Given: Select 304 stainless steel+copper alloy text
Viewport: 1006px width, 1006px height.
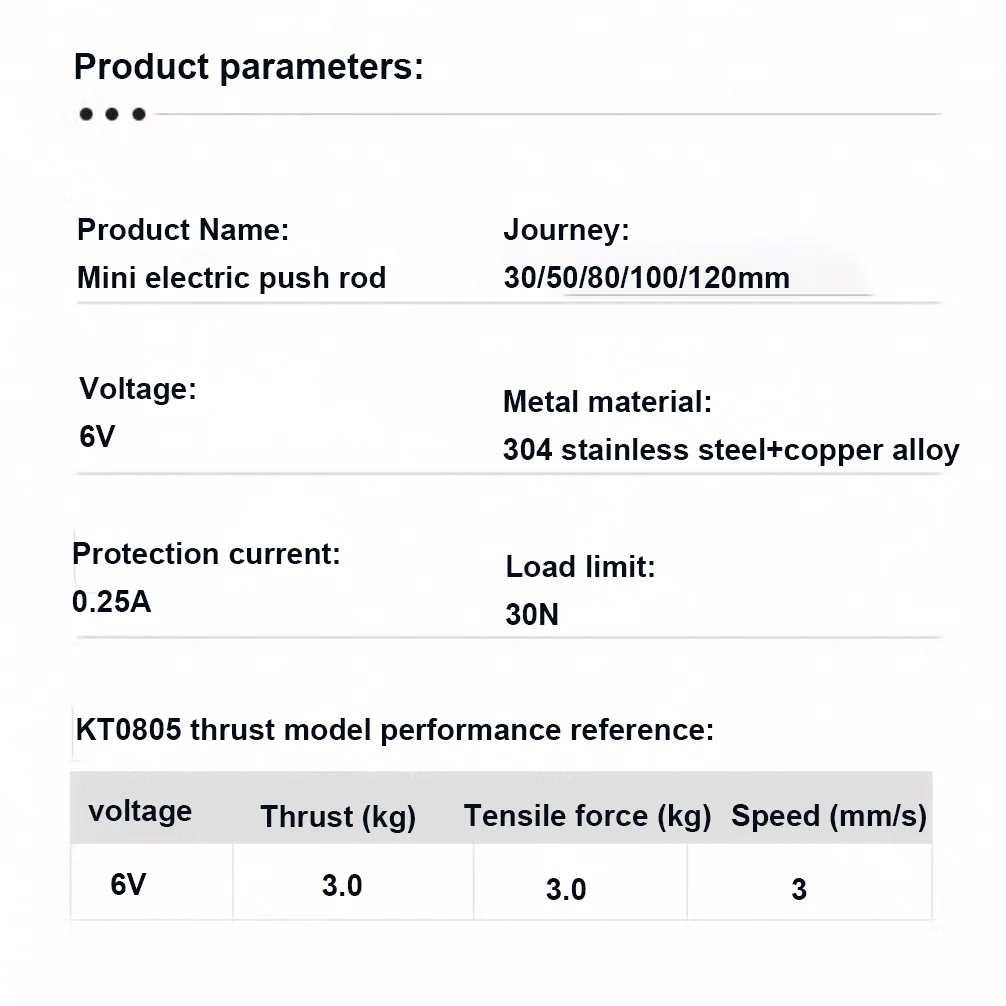Looking at the screenshot, I should point(731,450).
